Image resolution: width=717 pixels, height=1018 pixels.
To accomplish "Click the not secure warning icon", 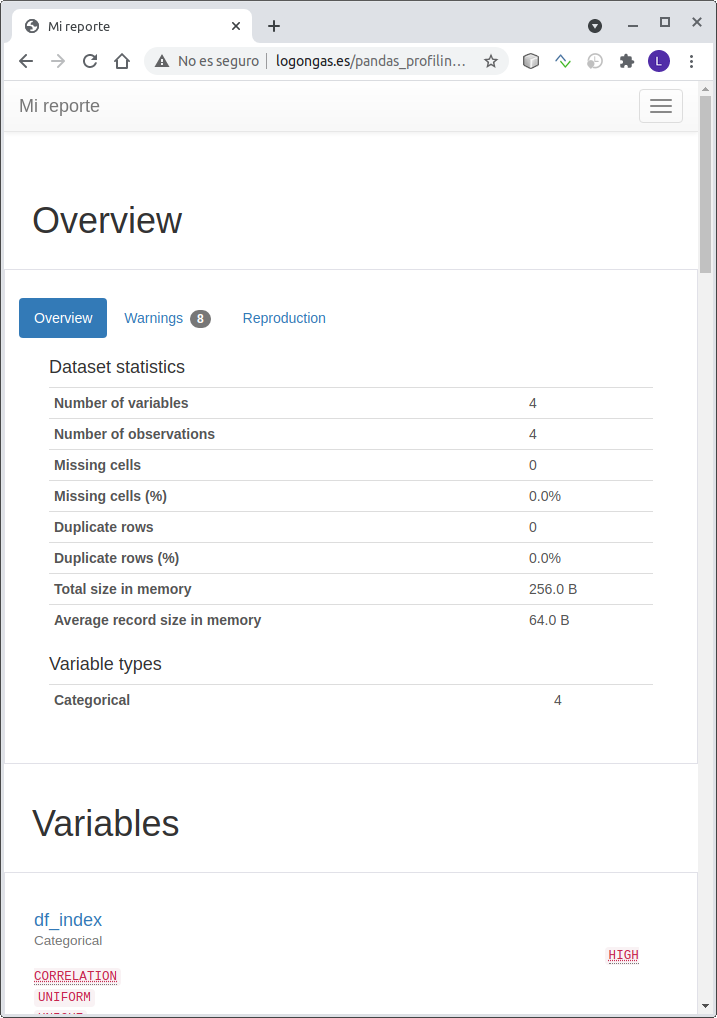I will coord(162,61).
